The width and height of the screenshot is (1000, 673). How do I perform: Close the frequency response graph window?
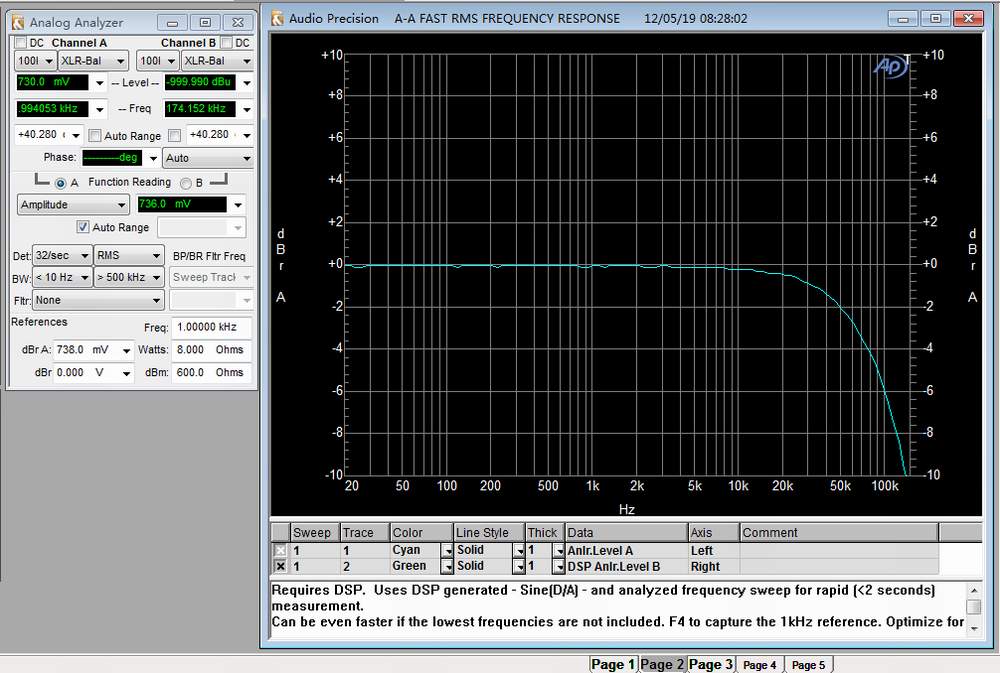968,18
